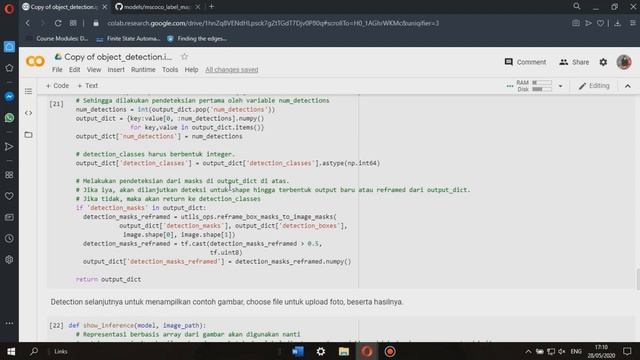The image size is (640, 360).
Task: Open Windows taskbar search
Action: coord(34,351)
